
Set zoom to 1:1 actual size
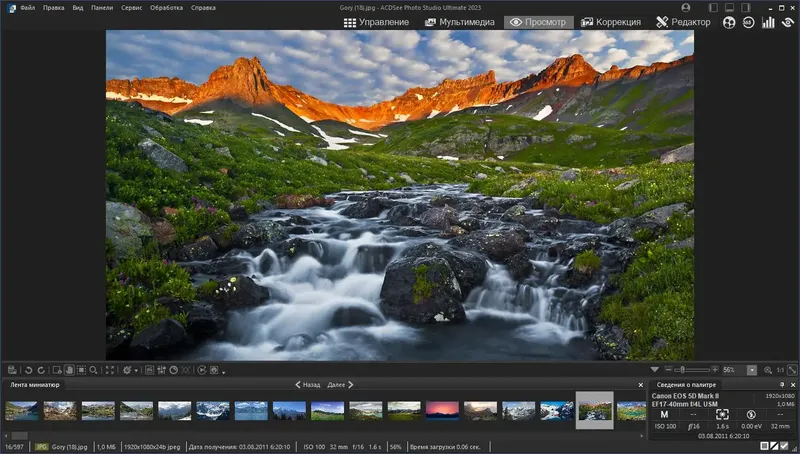(x=780, y=370)
